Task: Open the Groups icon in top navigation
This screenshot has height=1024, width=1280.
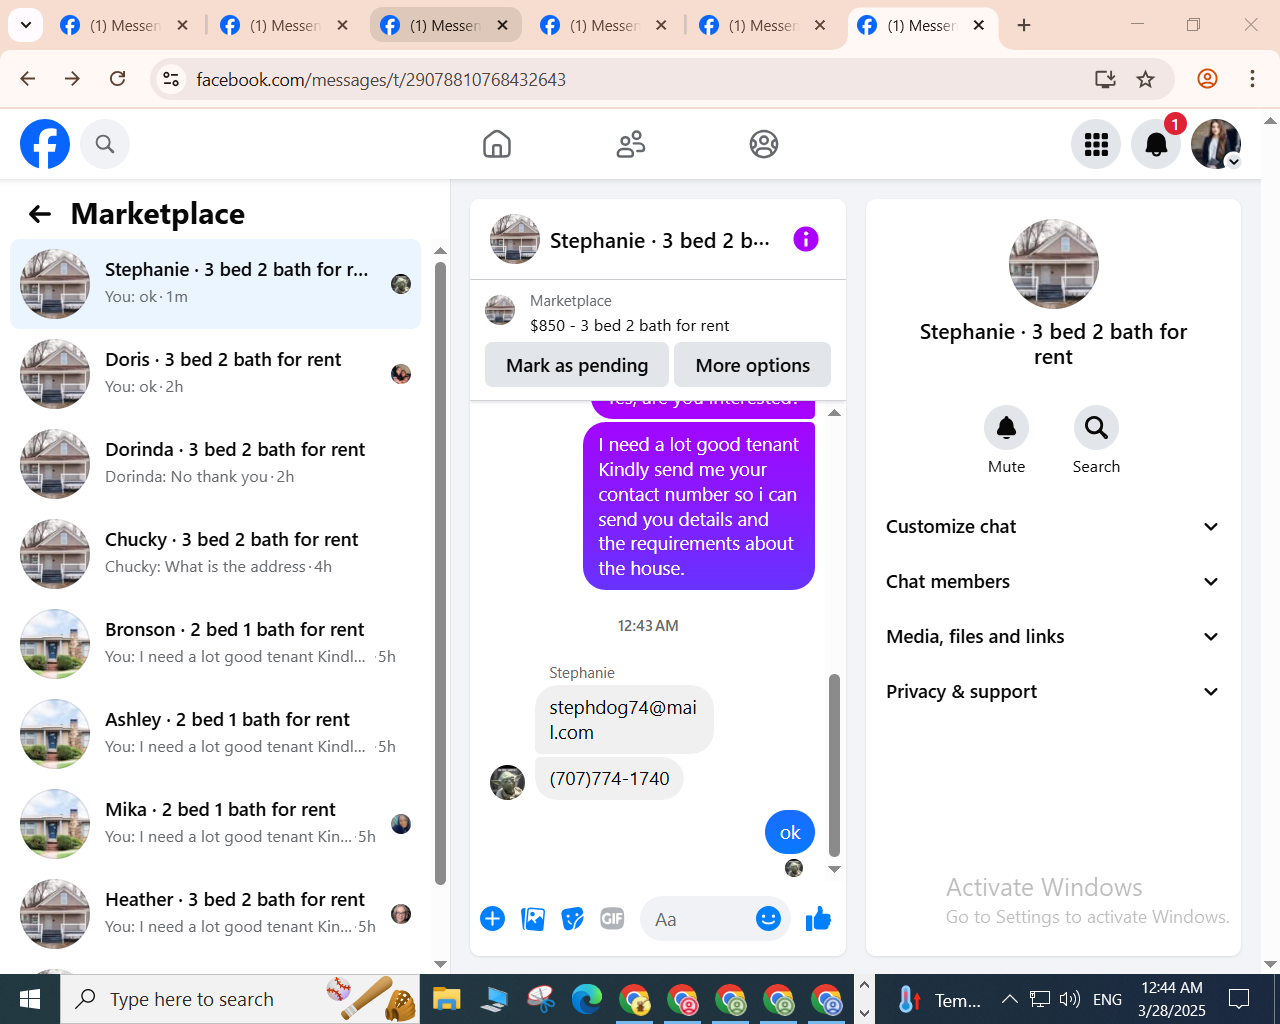Action: point(764,144)
